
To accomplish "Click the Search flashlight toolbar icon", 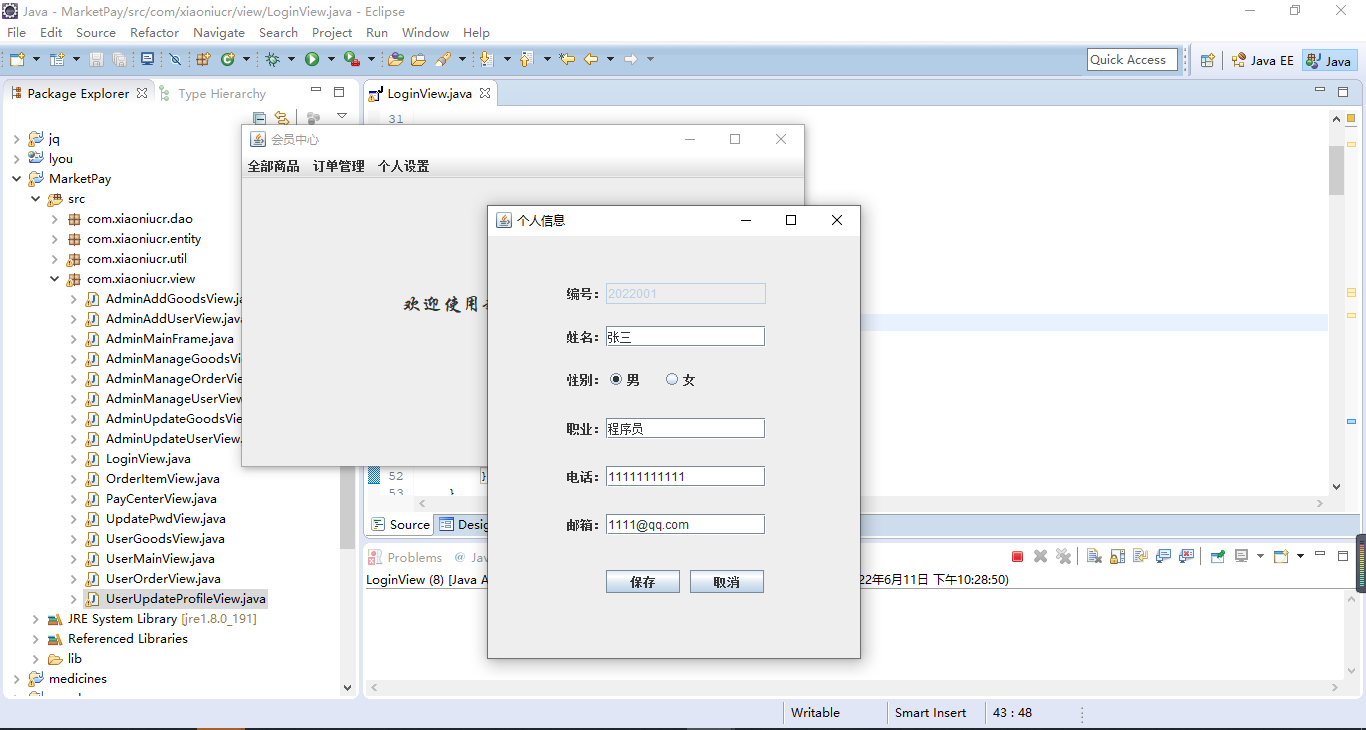I will [442, 60].
